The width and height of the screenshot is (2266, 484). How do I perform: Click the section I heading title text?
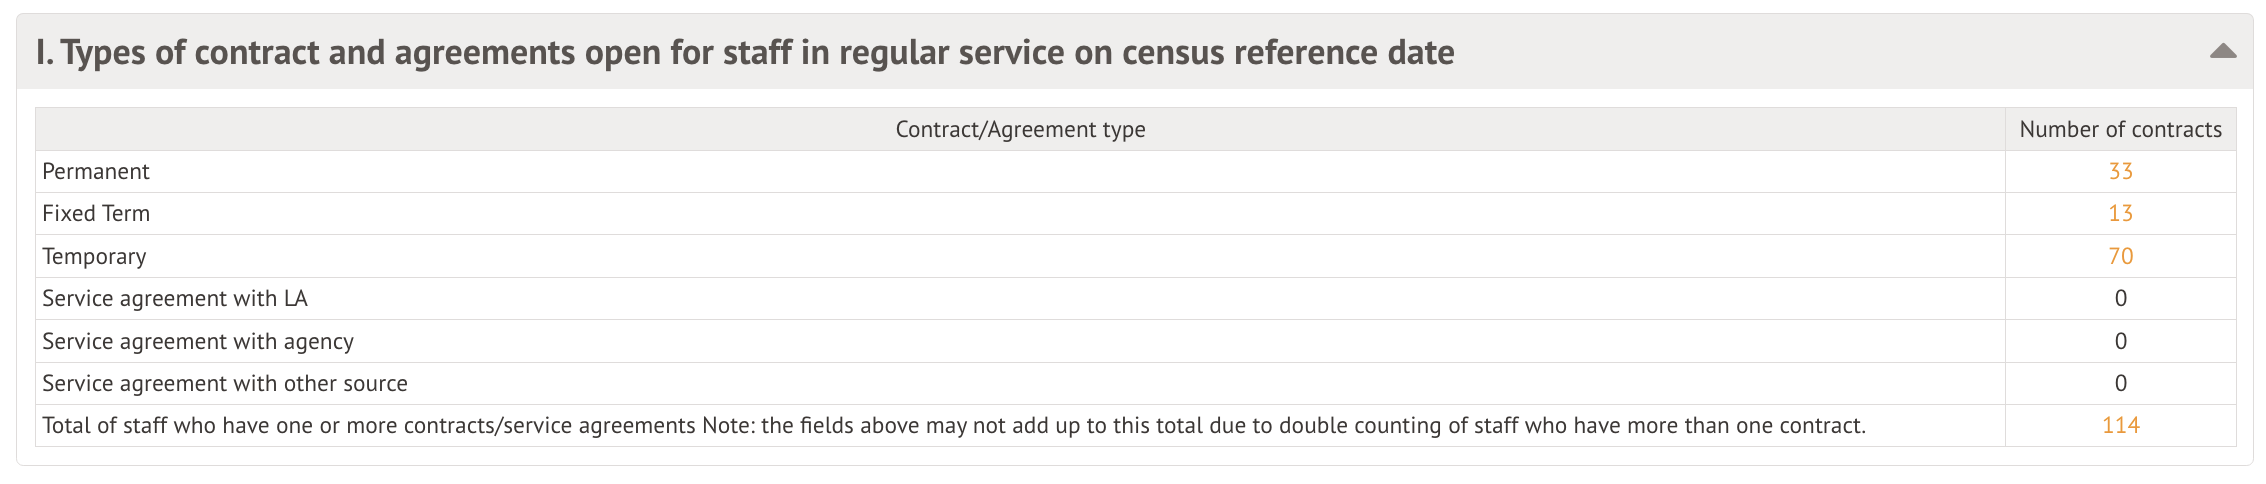click(x=745, y=52)
